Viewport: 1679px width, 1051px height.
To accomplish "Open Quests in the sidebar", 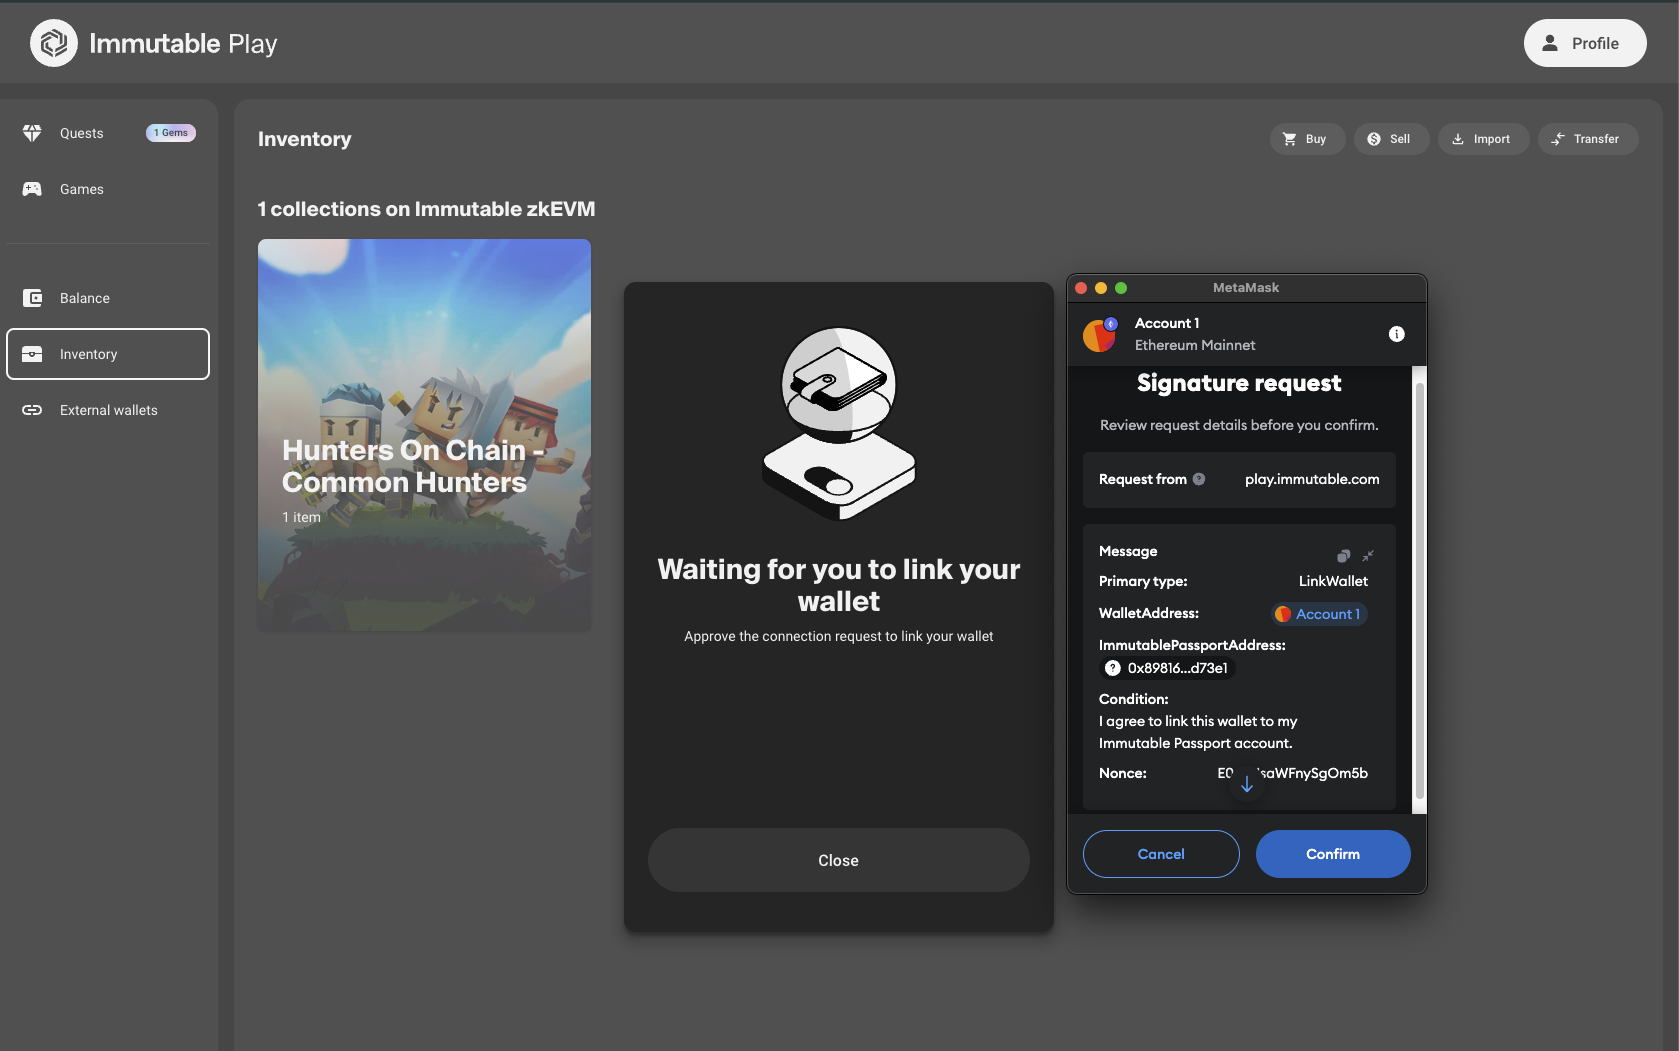I will (x=108, y=133).
